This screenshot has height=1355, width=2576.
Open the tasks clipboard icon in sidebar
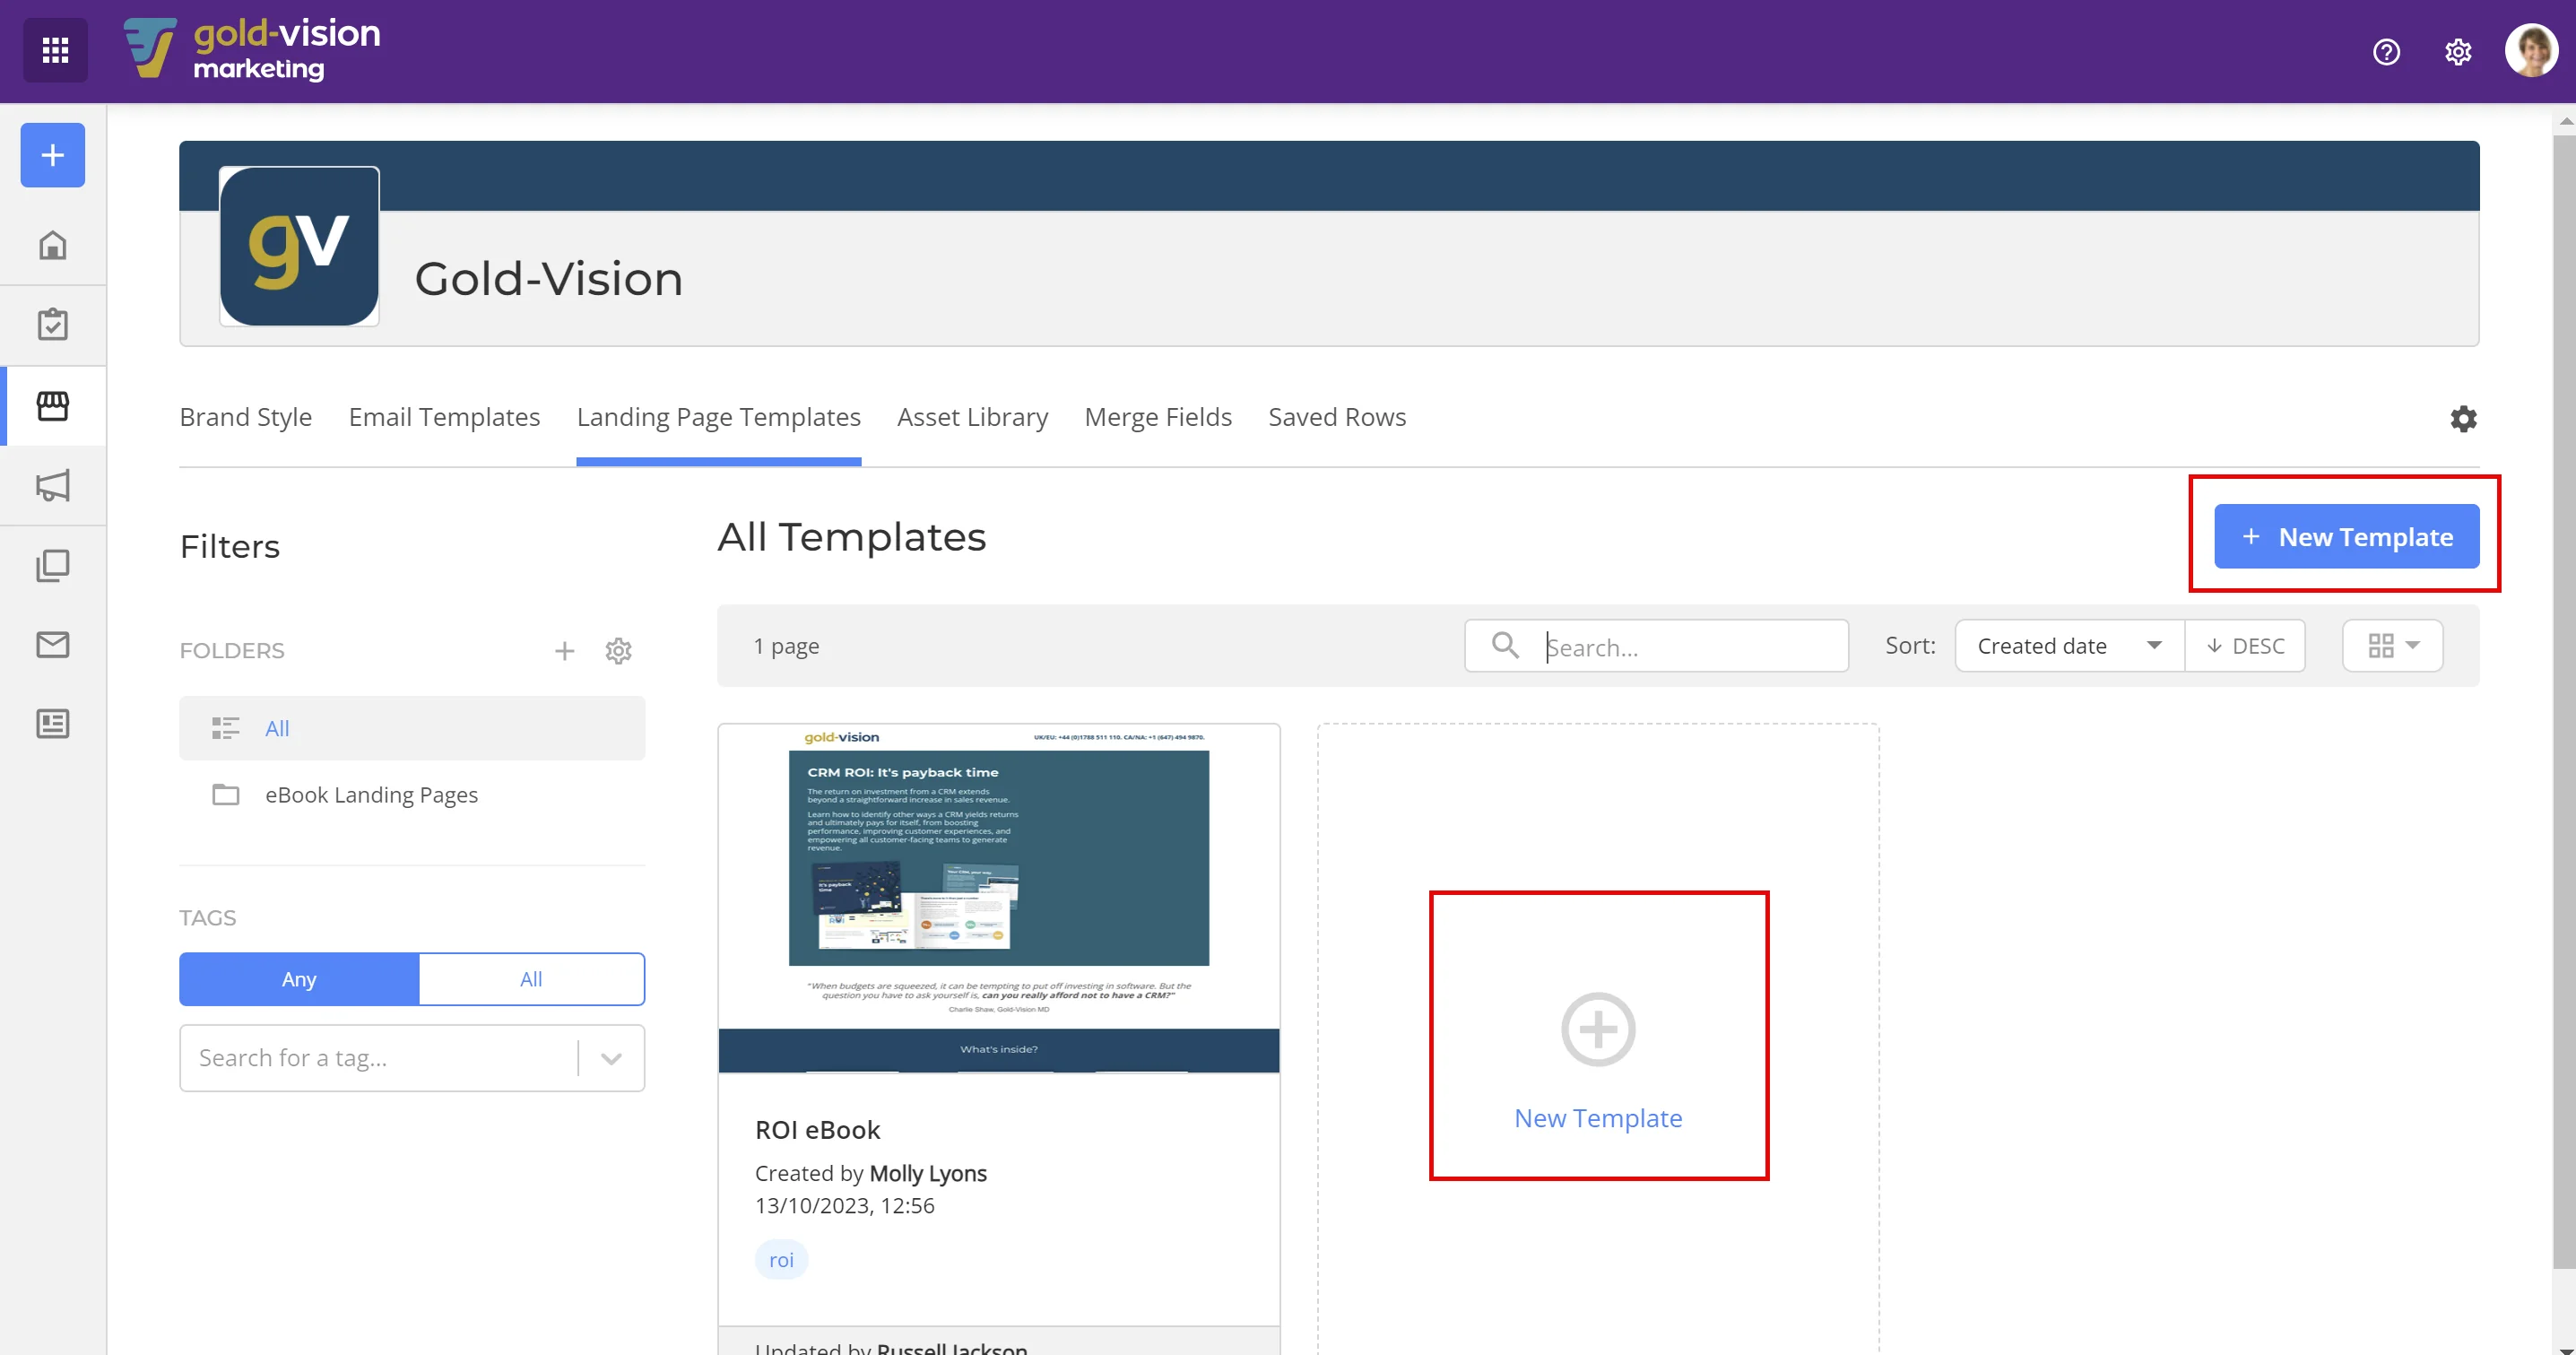click(x=53, y=325)
